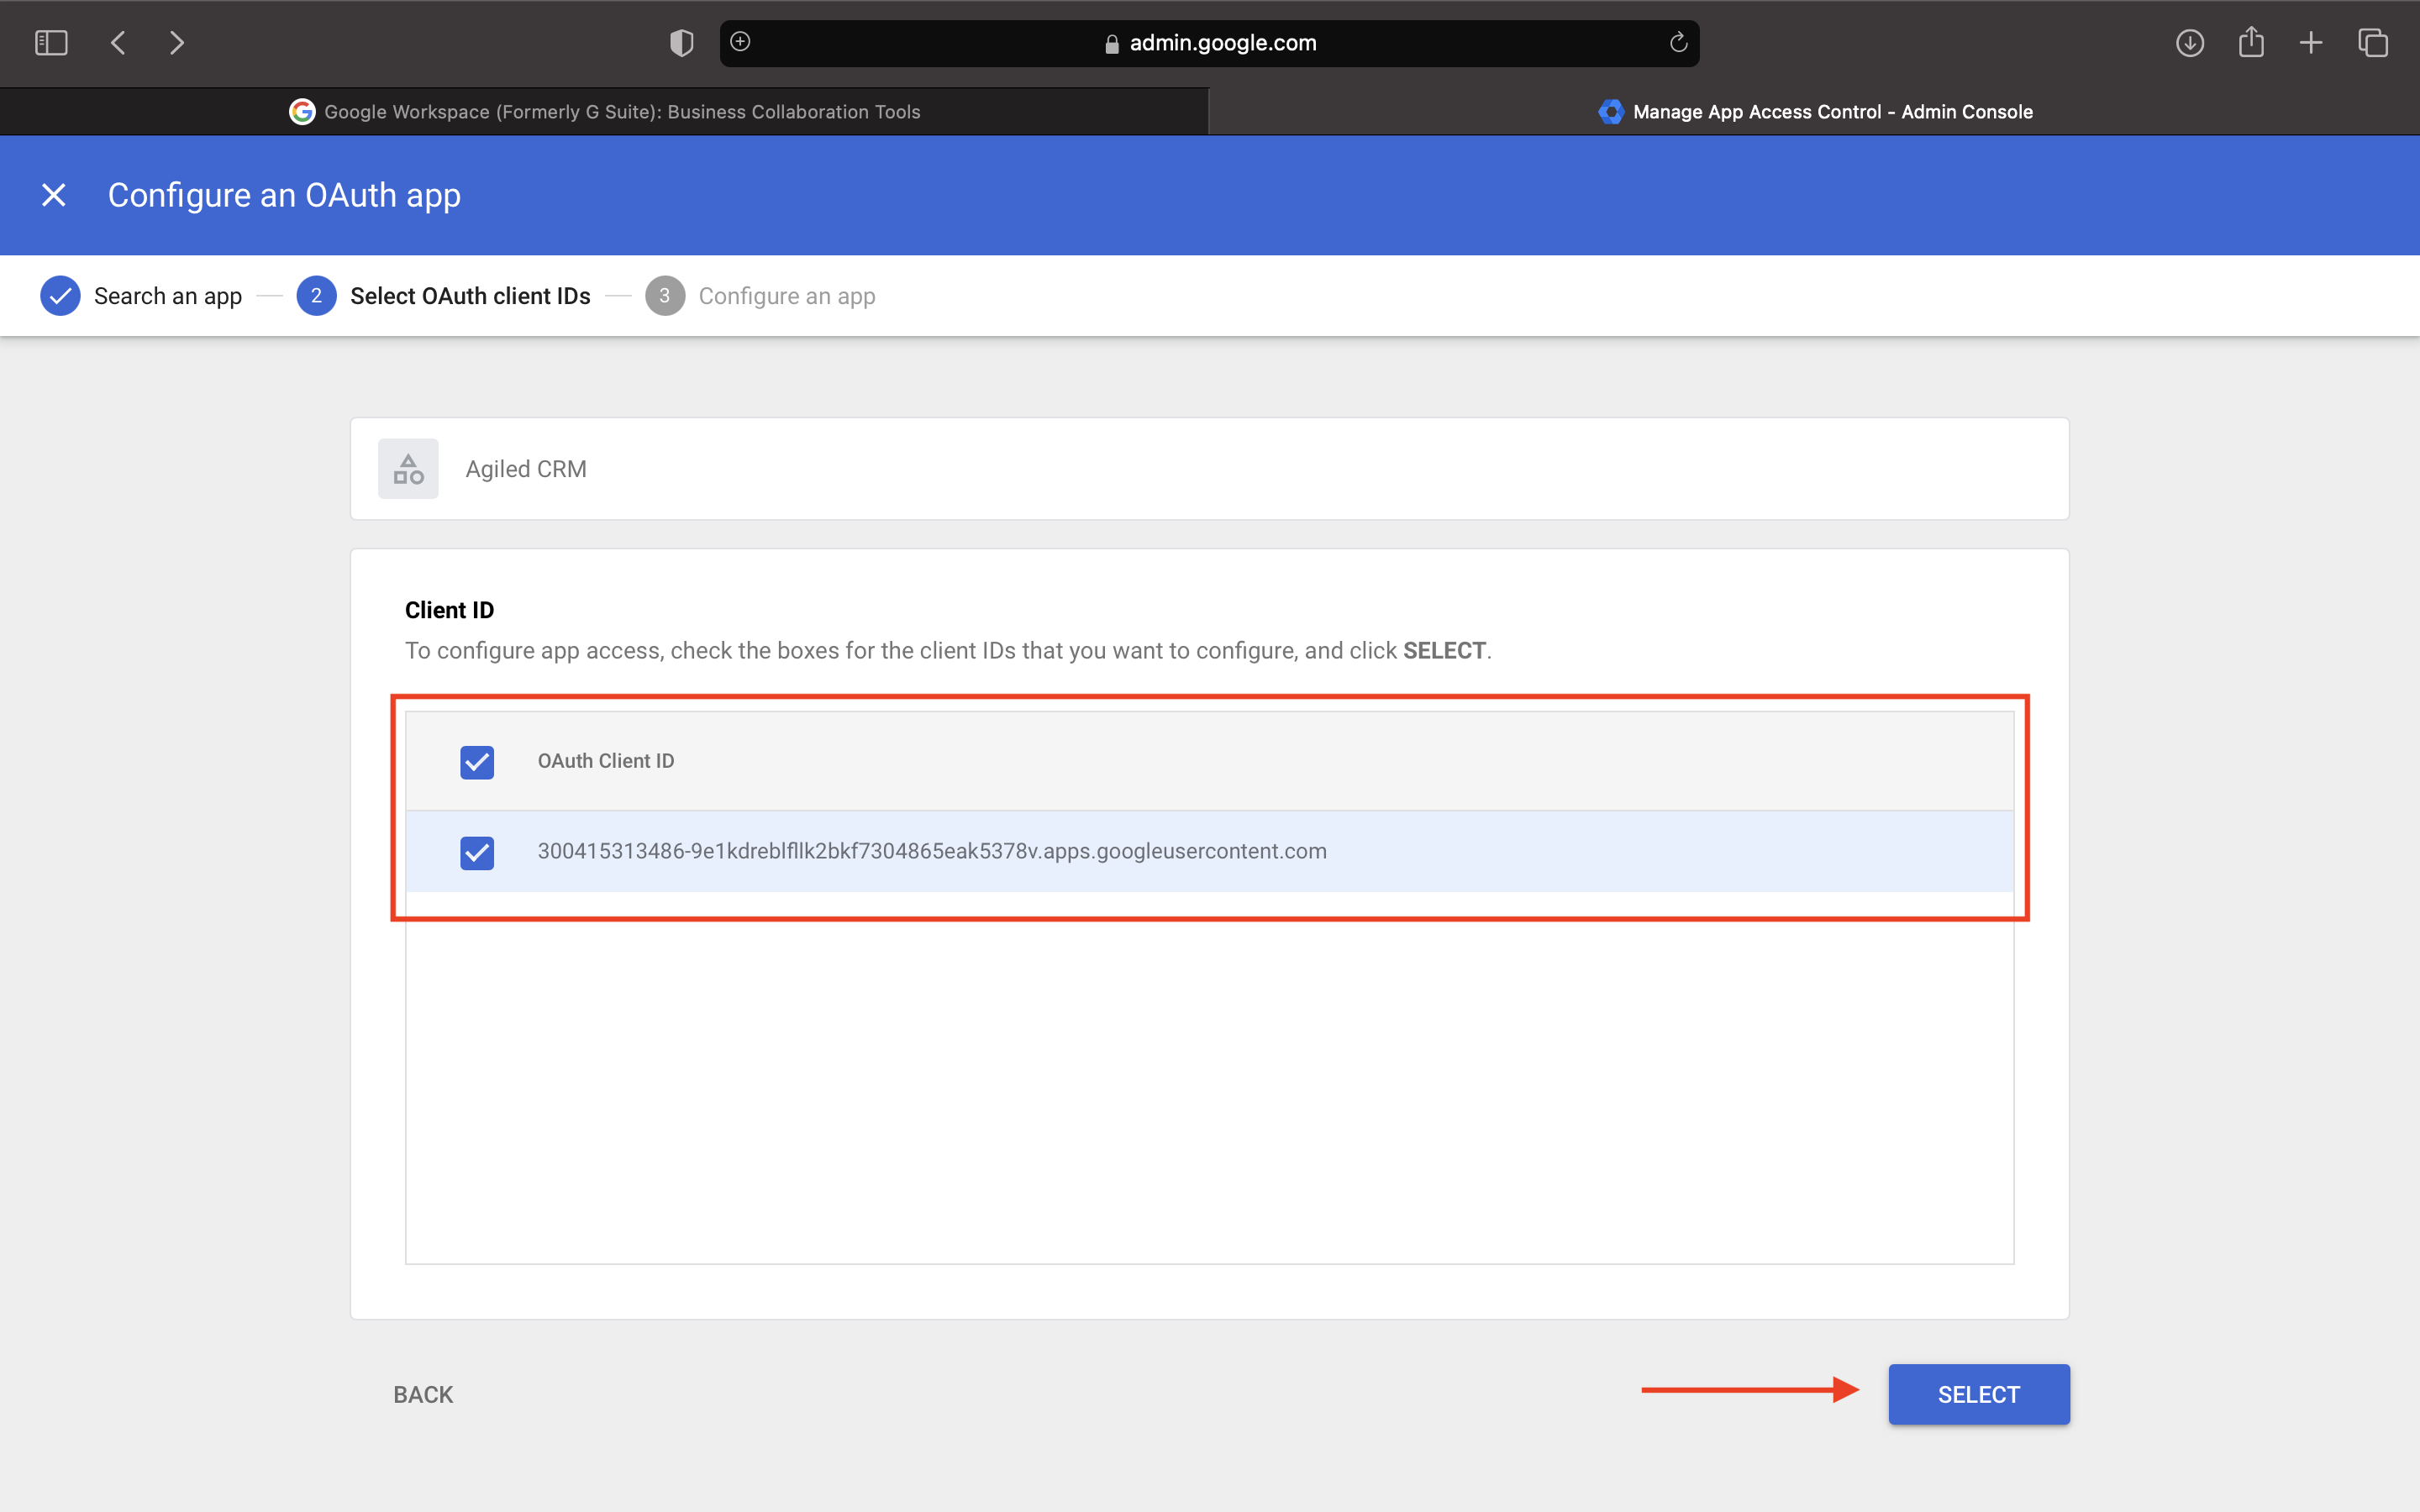
Task: Uncheck the googleusercontent client ID checkbox
Action: [477, 852]
